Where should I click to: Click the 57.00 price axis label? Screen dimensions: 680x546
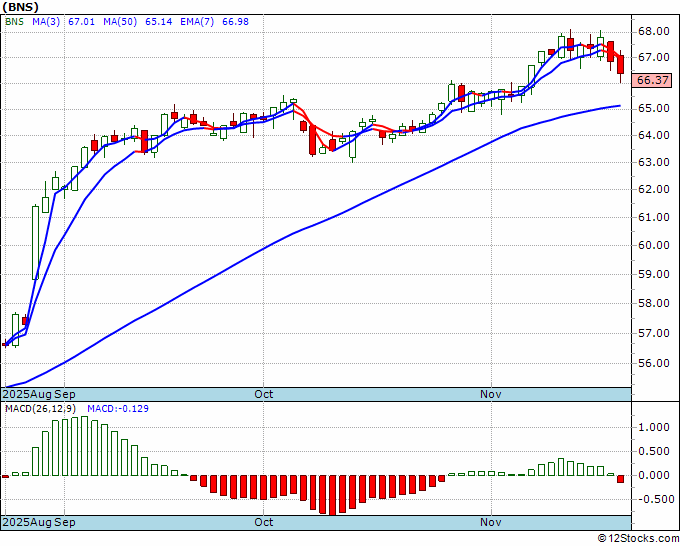653,333
